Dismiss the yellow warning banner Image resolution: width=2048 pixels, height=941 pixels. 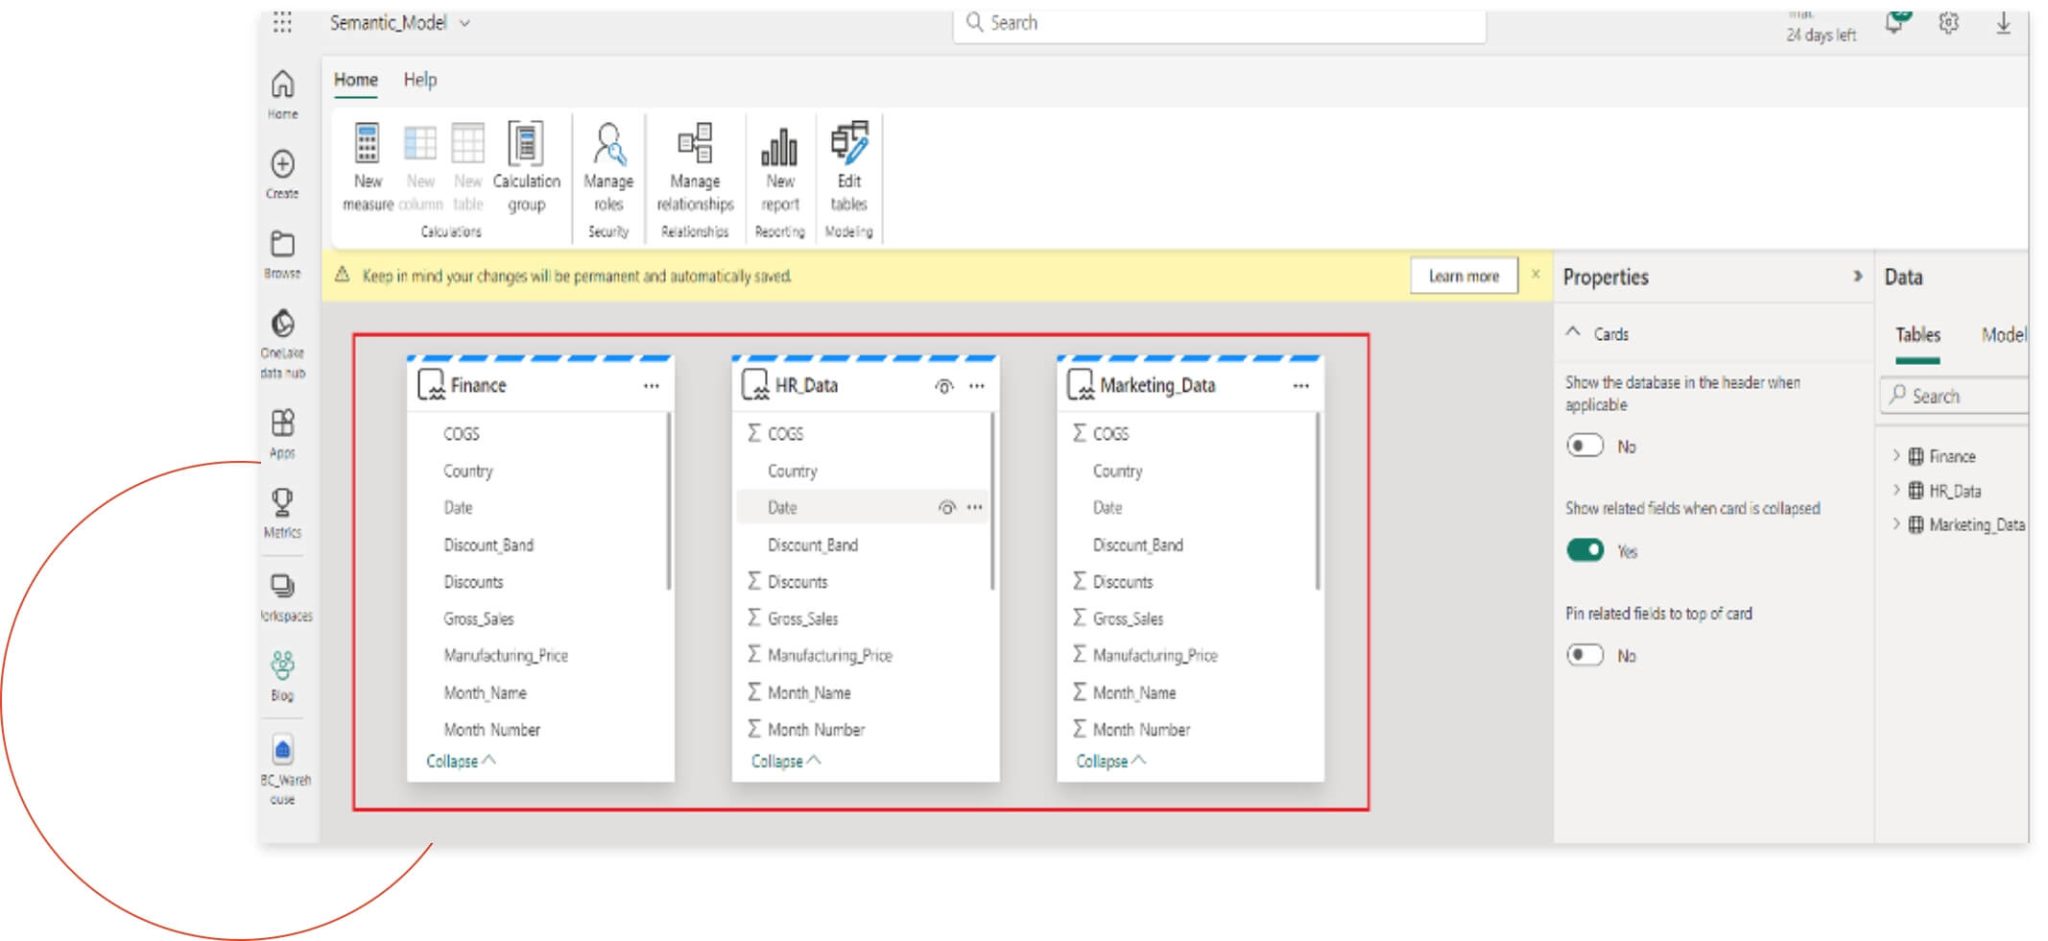point(1535,274)
